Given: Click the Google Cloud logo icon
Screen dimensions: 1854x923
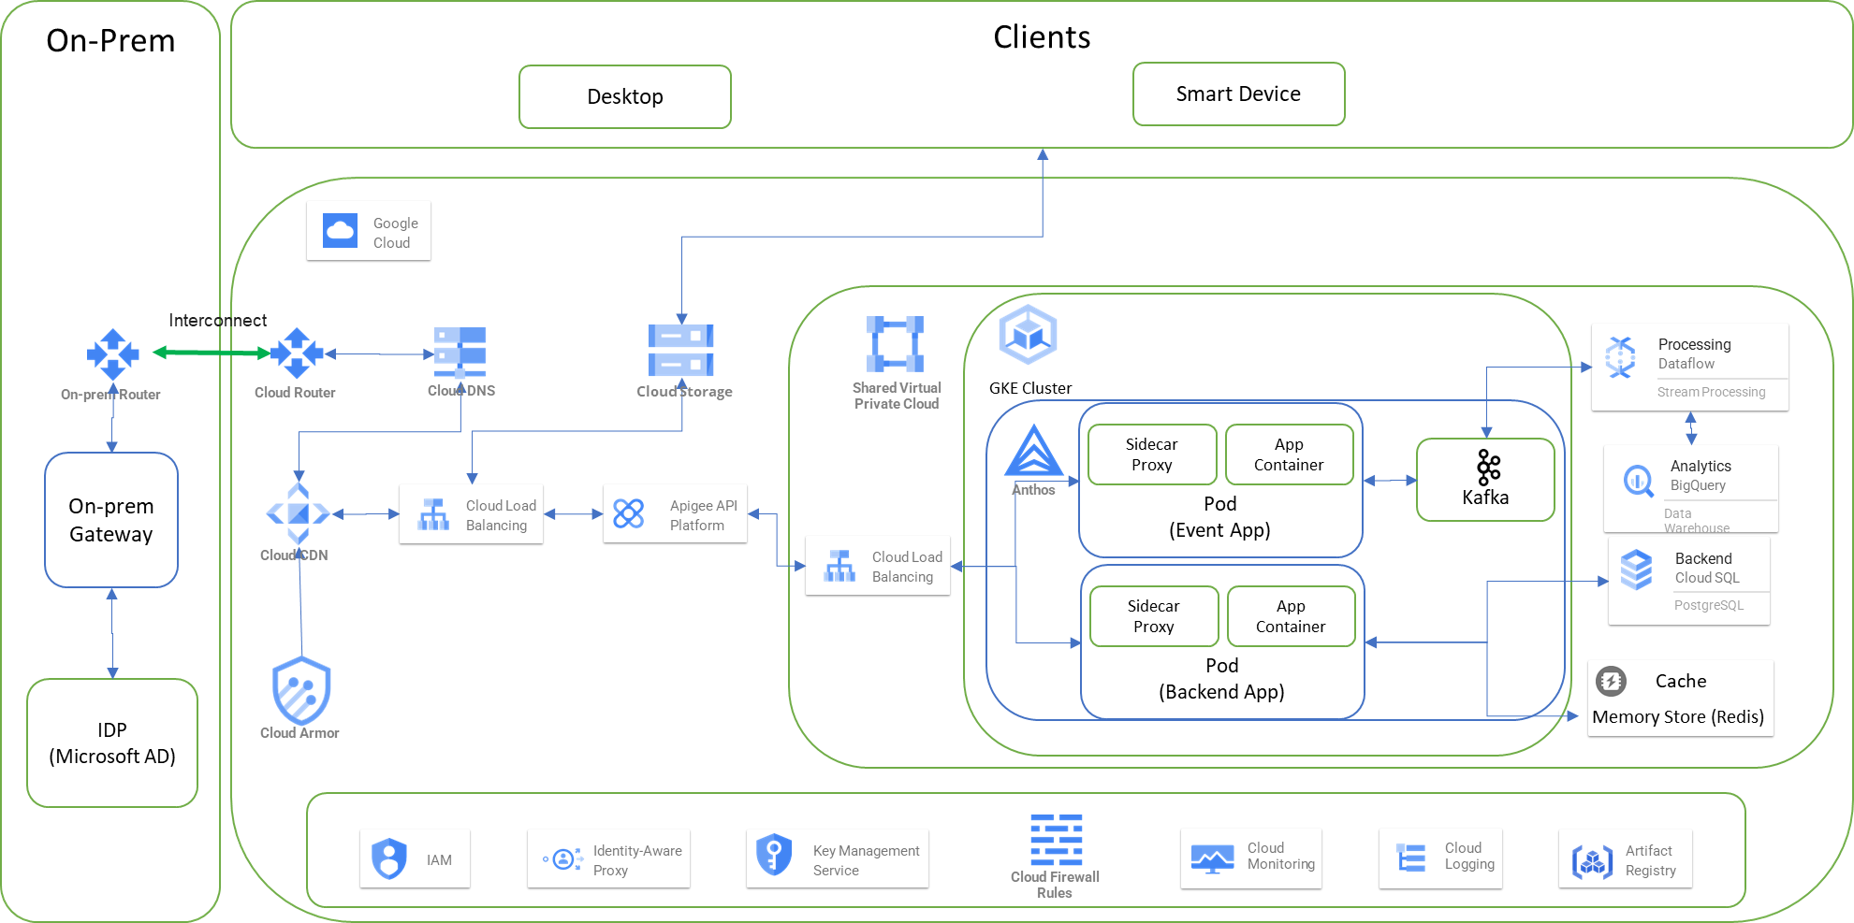Looking at the screenshot, I should pos(340,231).
